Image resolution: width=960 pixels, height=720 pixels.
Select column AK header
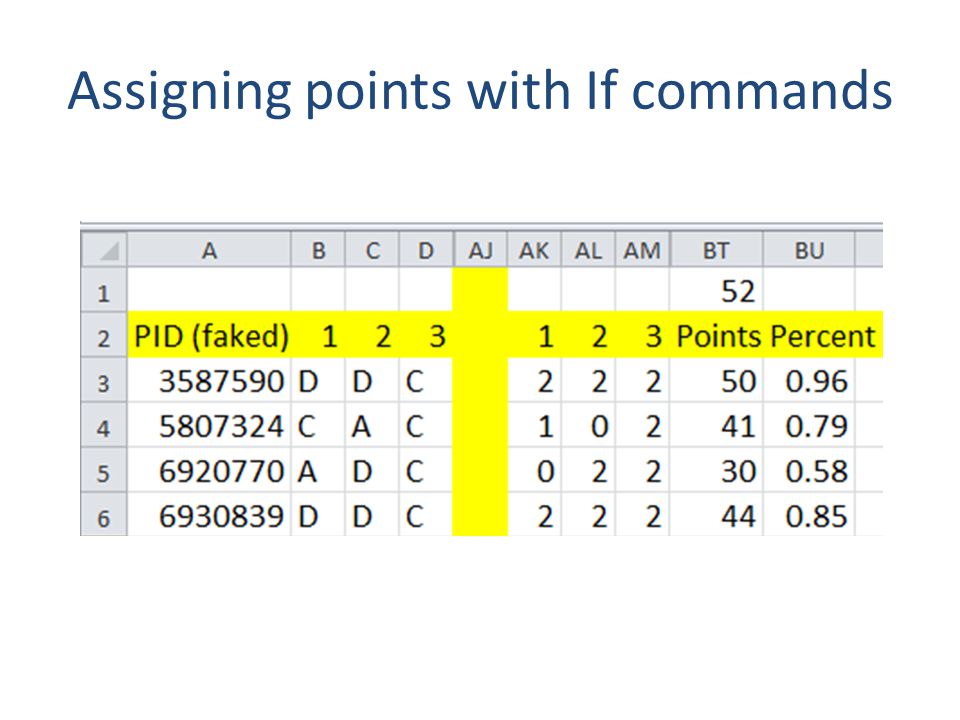point(534,250)
